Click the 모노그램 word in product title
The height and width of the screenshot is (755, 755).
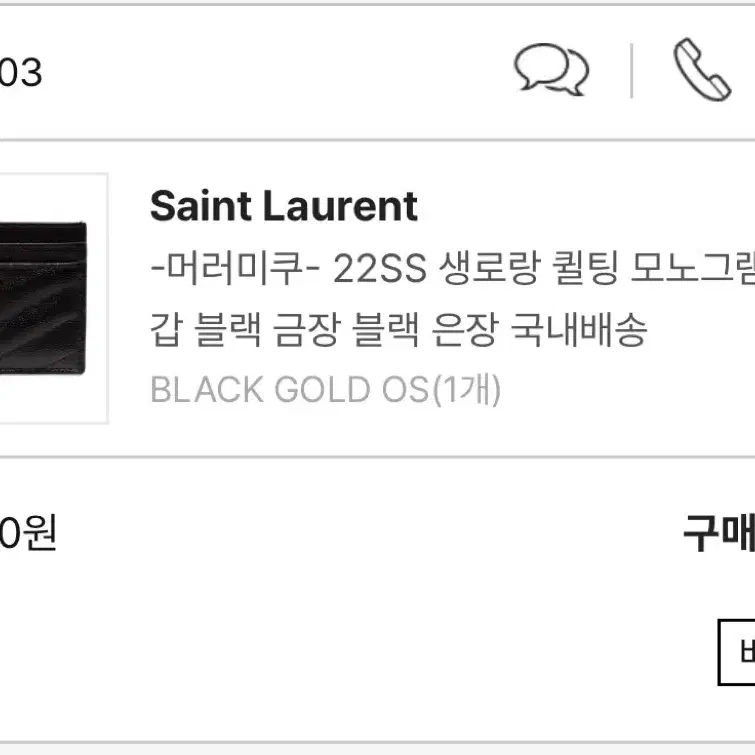[x=692, y=268]
